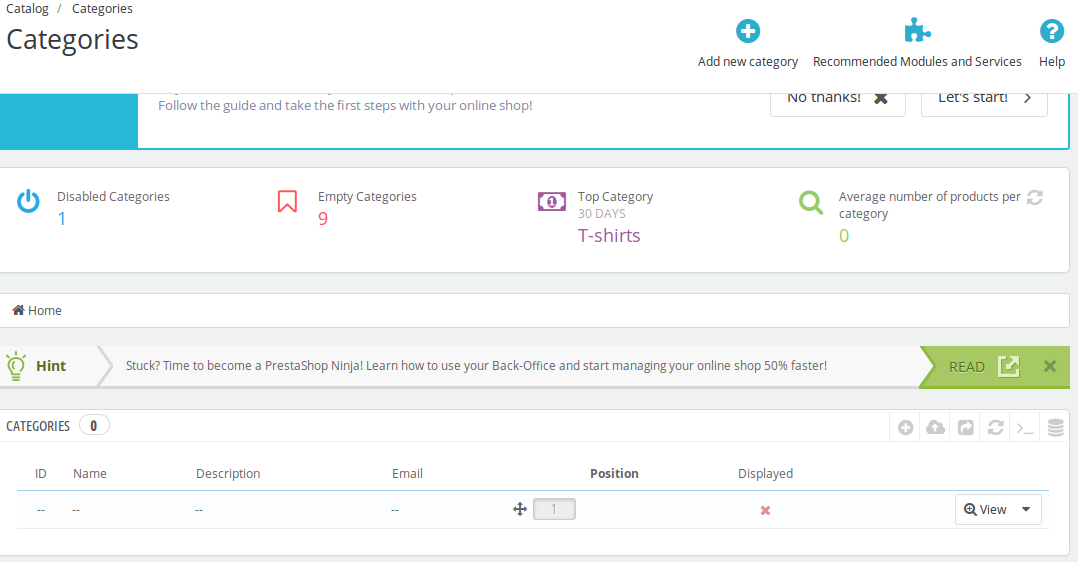Go to Catalog in breadcrumb
This screenshot has width=1078, height=562.
(x=28, y=9)
